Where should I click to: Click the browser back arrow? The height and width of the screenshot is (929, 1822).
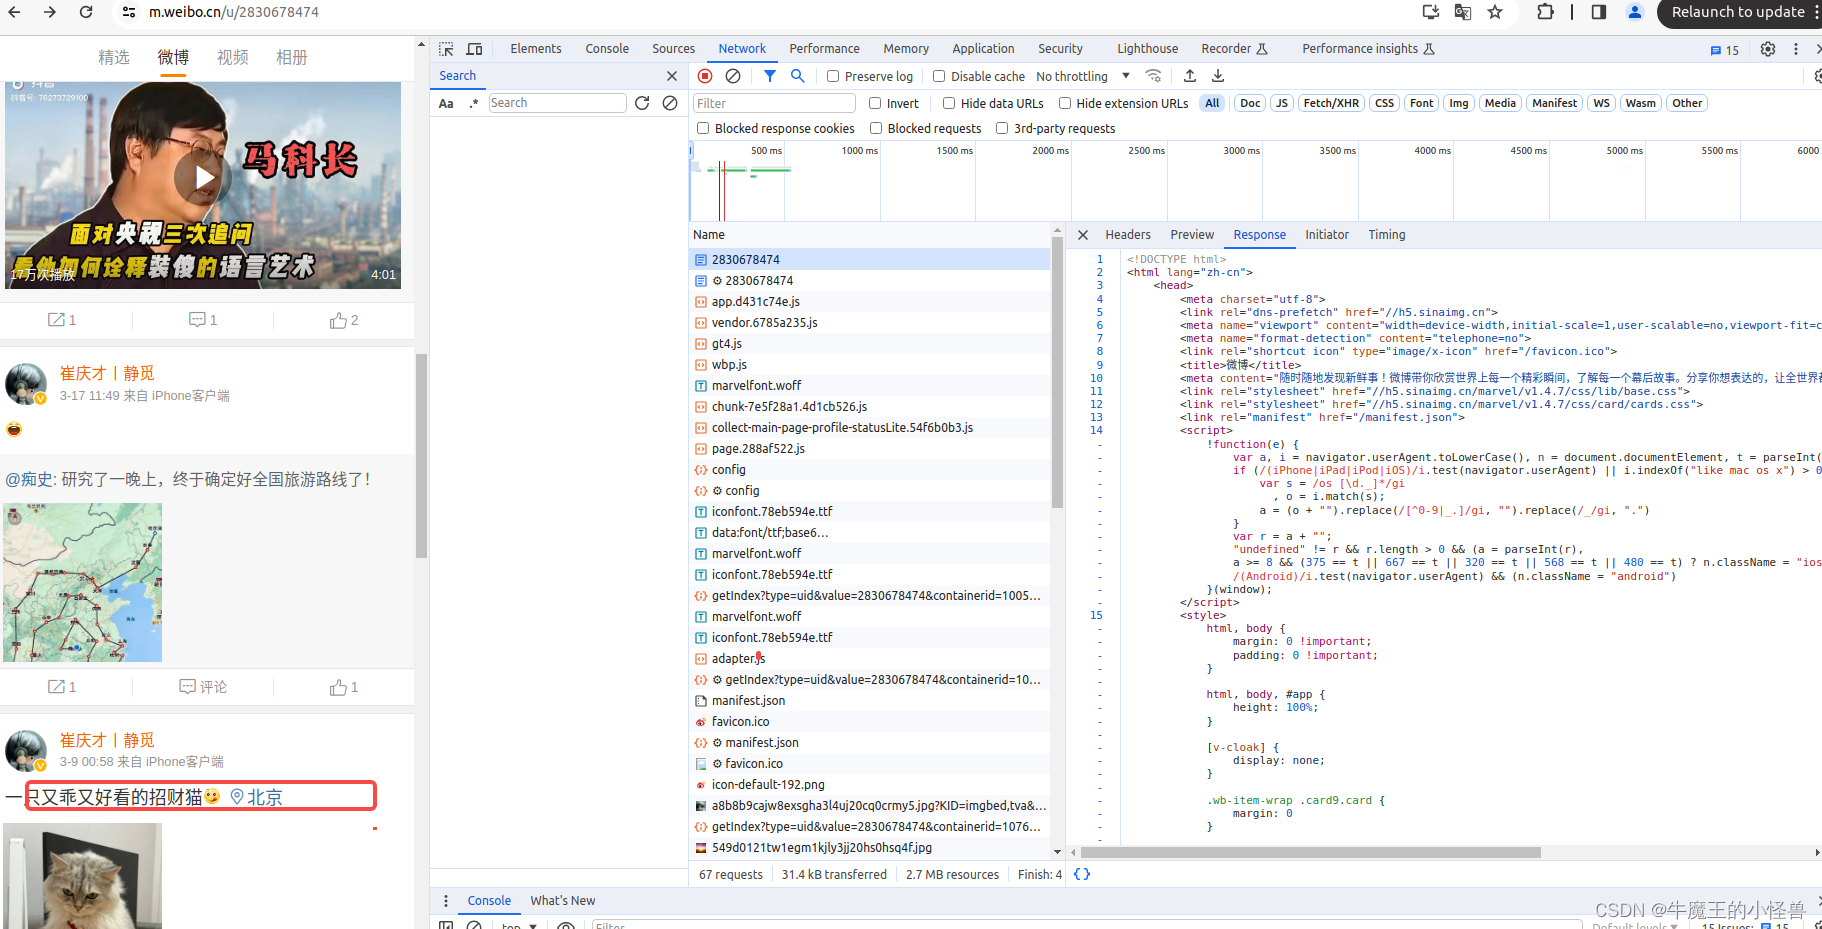(x=13, y=12)
